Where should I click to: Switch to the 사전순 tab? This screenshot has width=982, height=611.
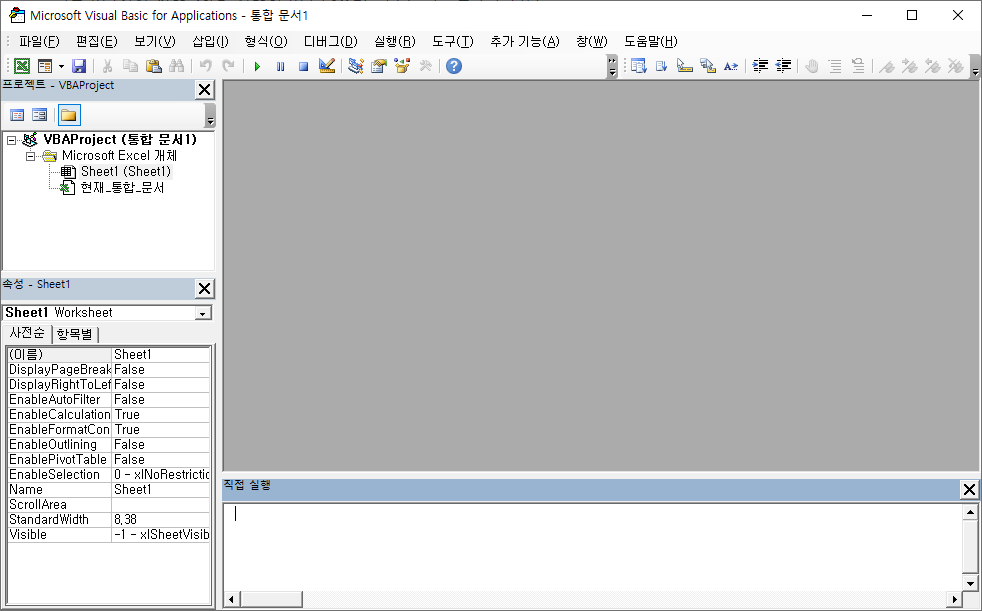pyautogui.click(x=27, y=332)
